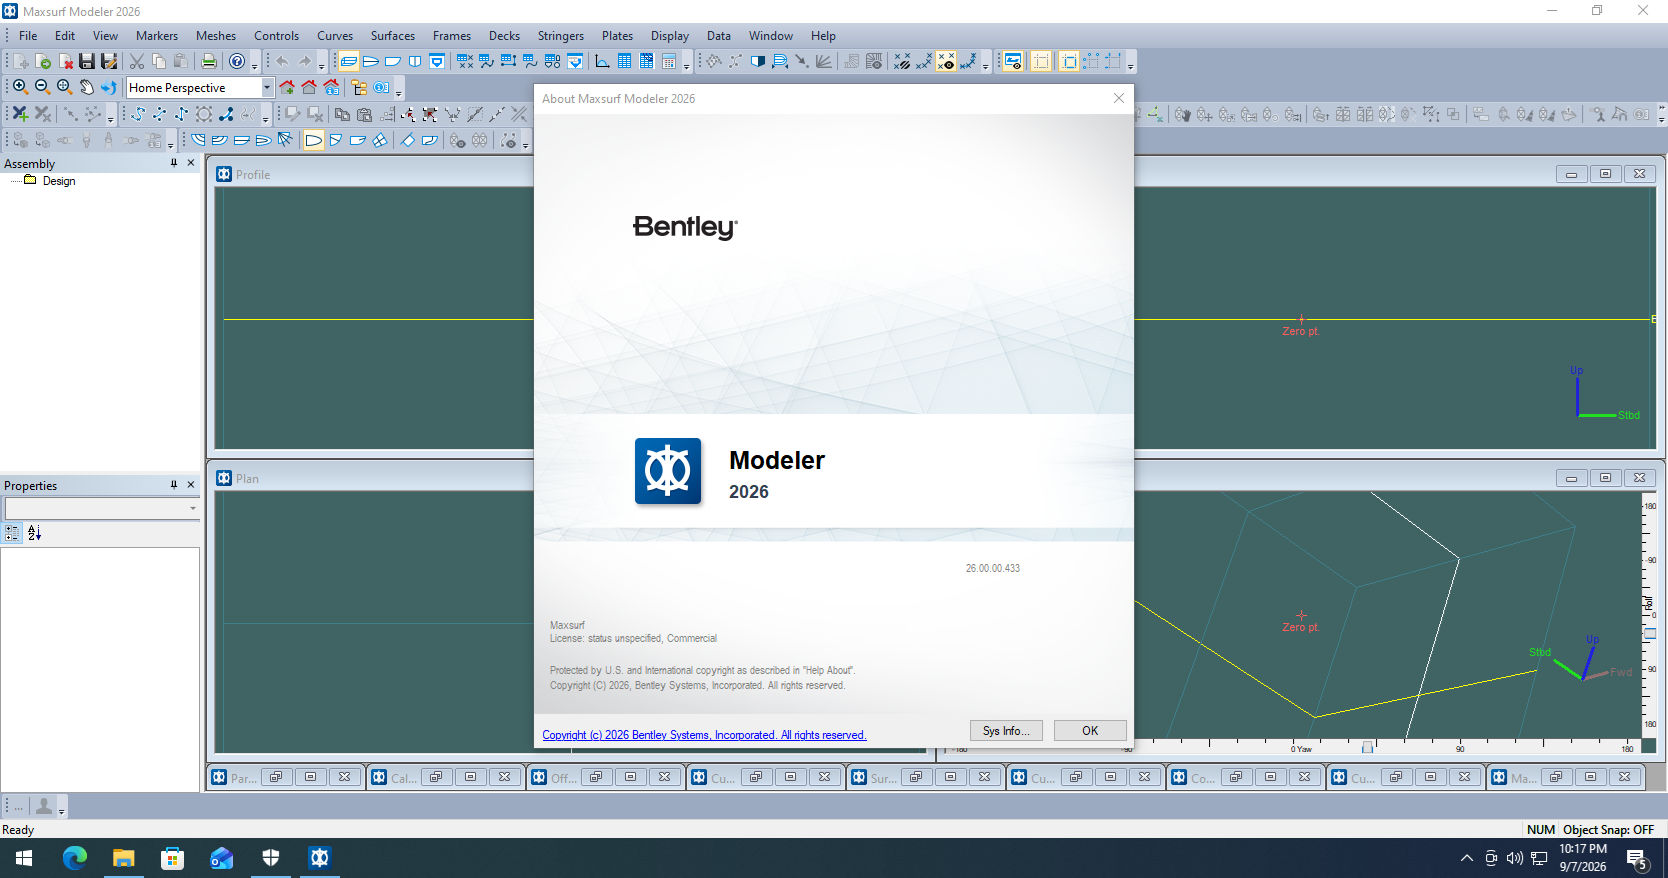Select the Pan hand tool
Viewport: 1668px width, 878px height.
pos(87,87)
